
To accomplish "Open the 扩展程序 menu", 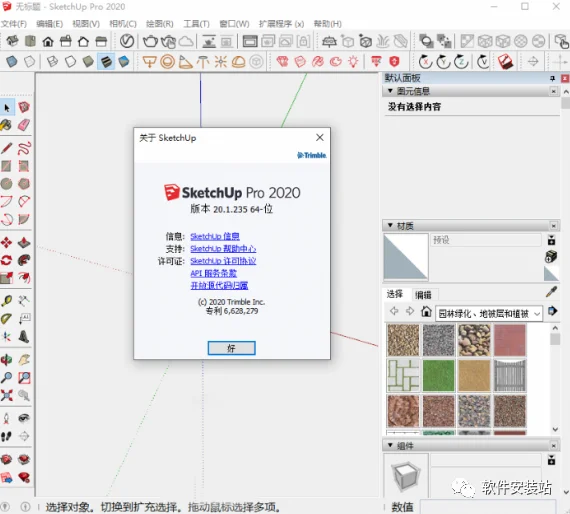I will pos(281,24).
